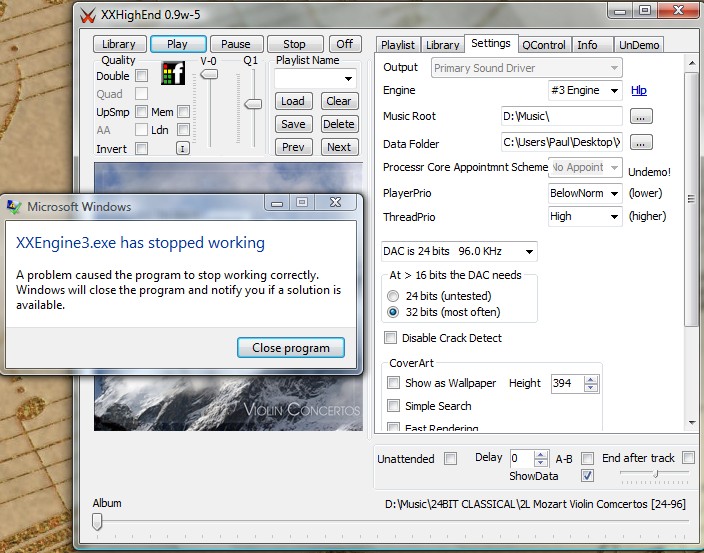Switch to the Playlist tab

tap(398, 45)
